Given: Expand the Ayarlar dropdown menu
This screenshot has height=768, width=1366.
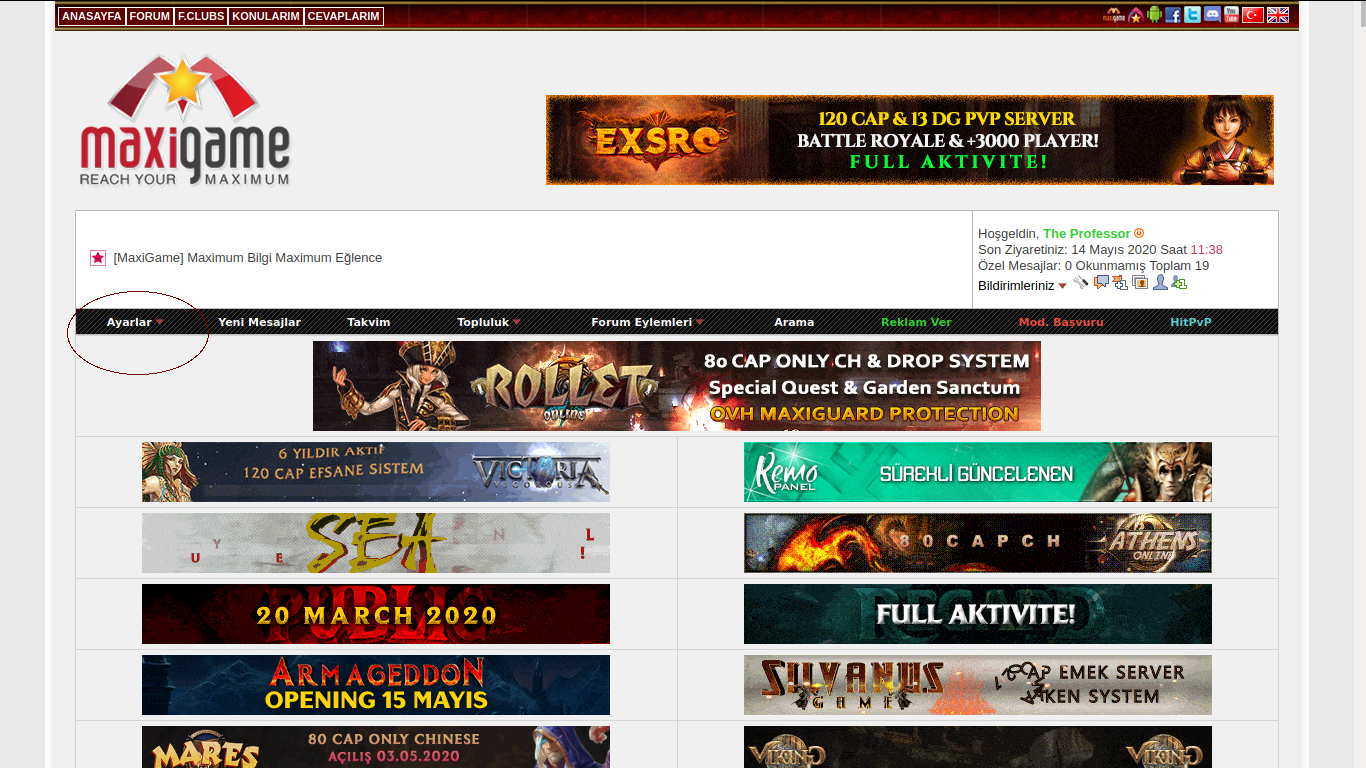Looking at the screenshot, I should click(135, 322).
